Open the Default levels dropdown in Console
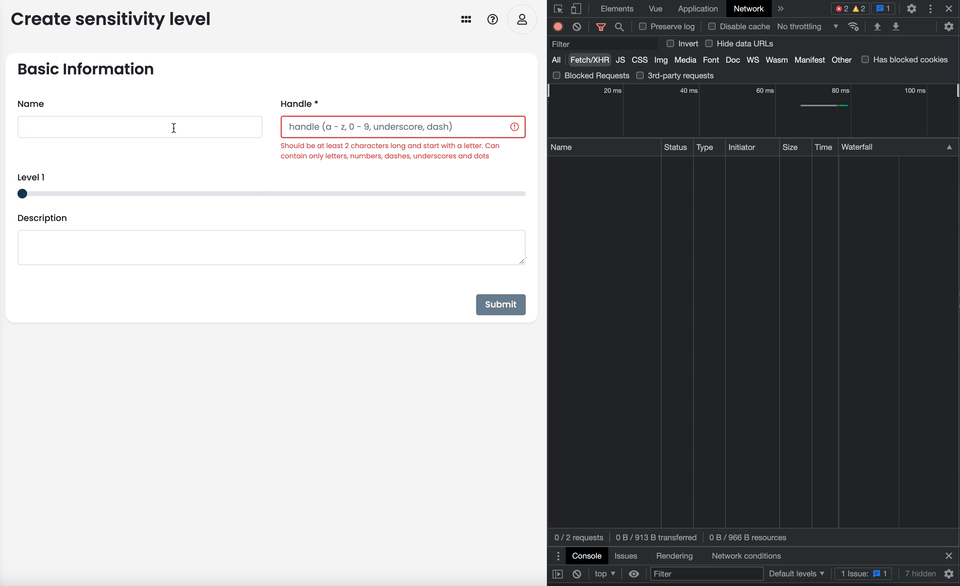The image size is (960, 586). tap(796, 573)
